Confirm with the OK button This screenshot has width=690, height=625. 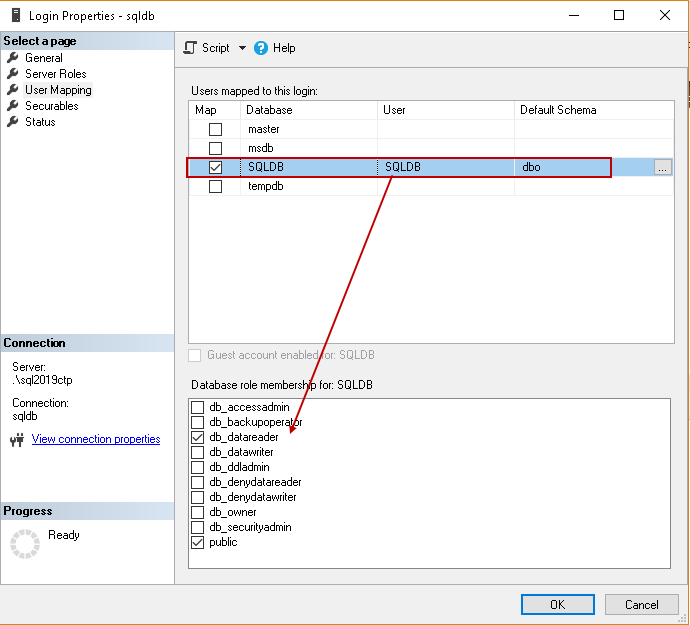(558, 604)
